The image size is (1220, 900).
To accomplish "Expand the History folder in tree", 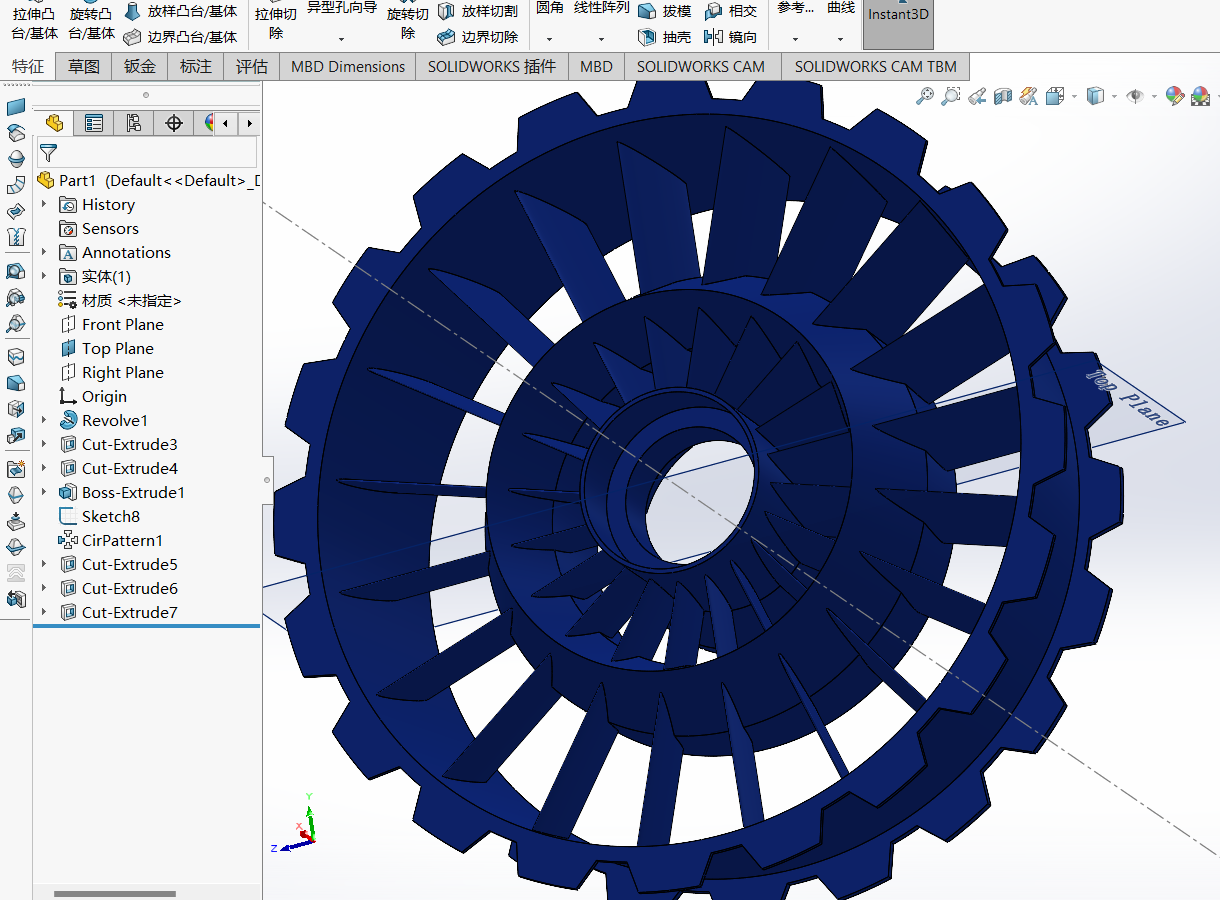I will click(44, 204).
